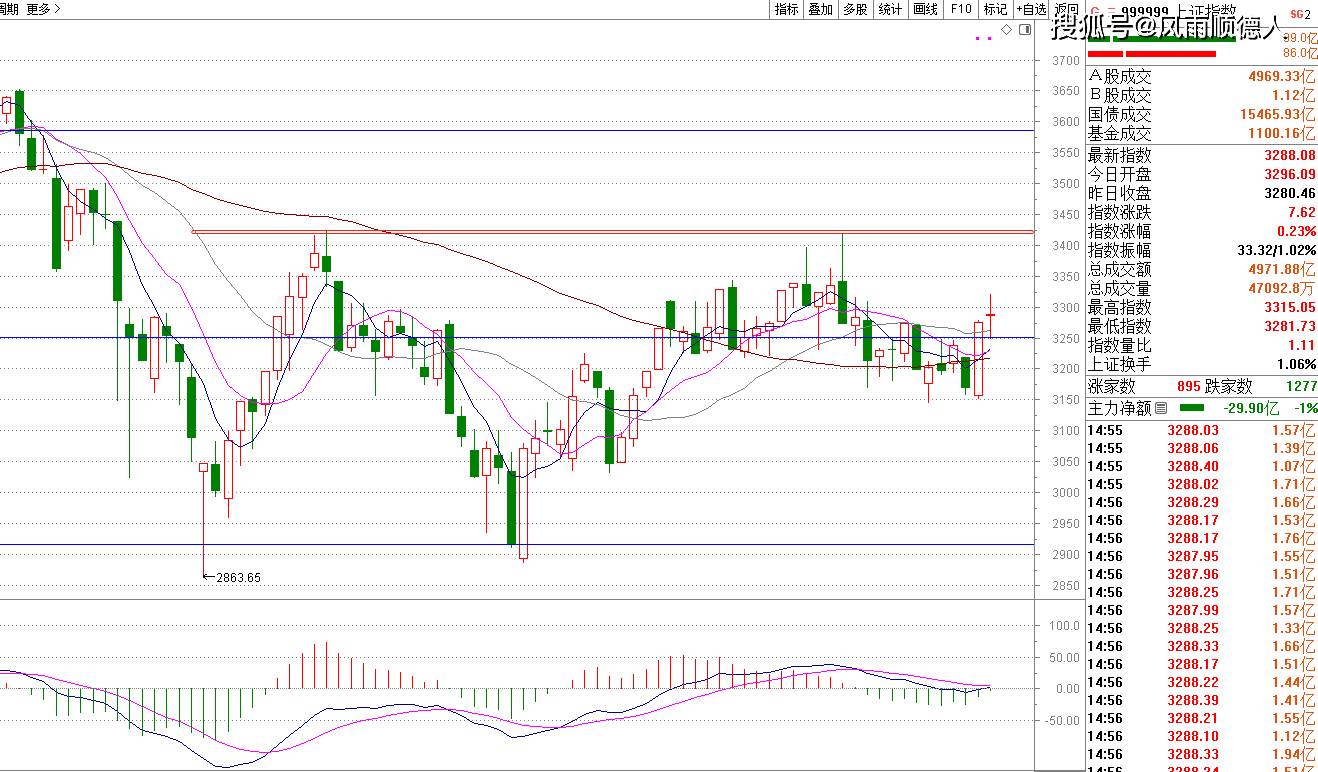Open the 统计 statistics tool
Viewport: 1318px width, 772px height.
(889, 9)
